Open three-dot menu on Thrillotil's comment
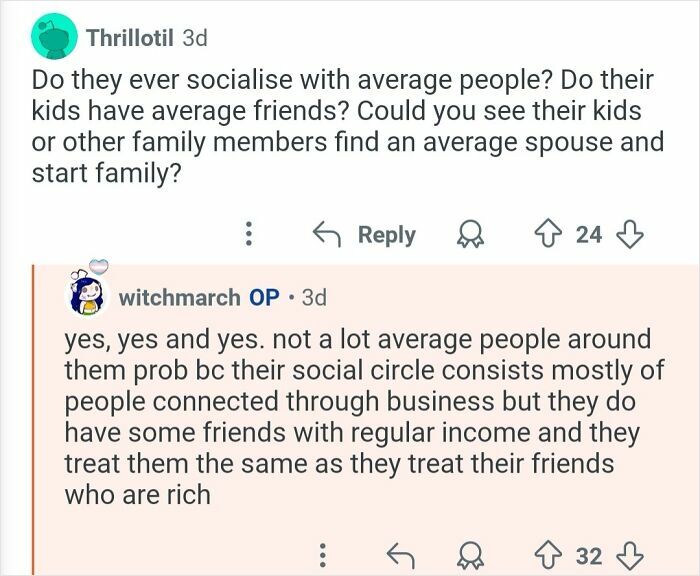 [249, 234]
